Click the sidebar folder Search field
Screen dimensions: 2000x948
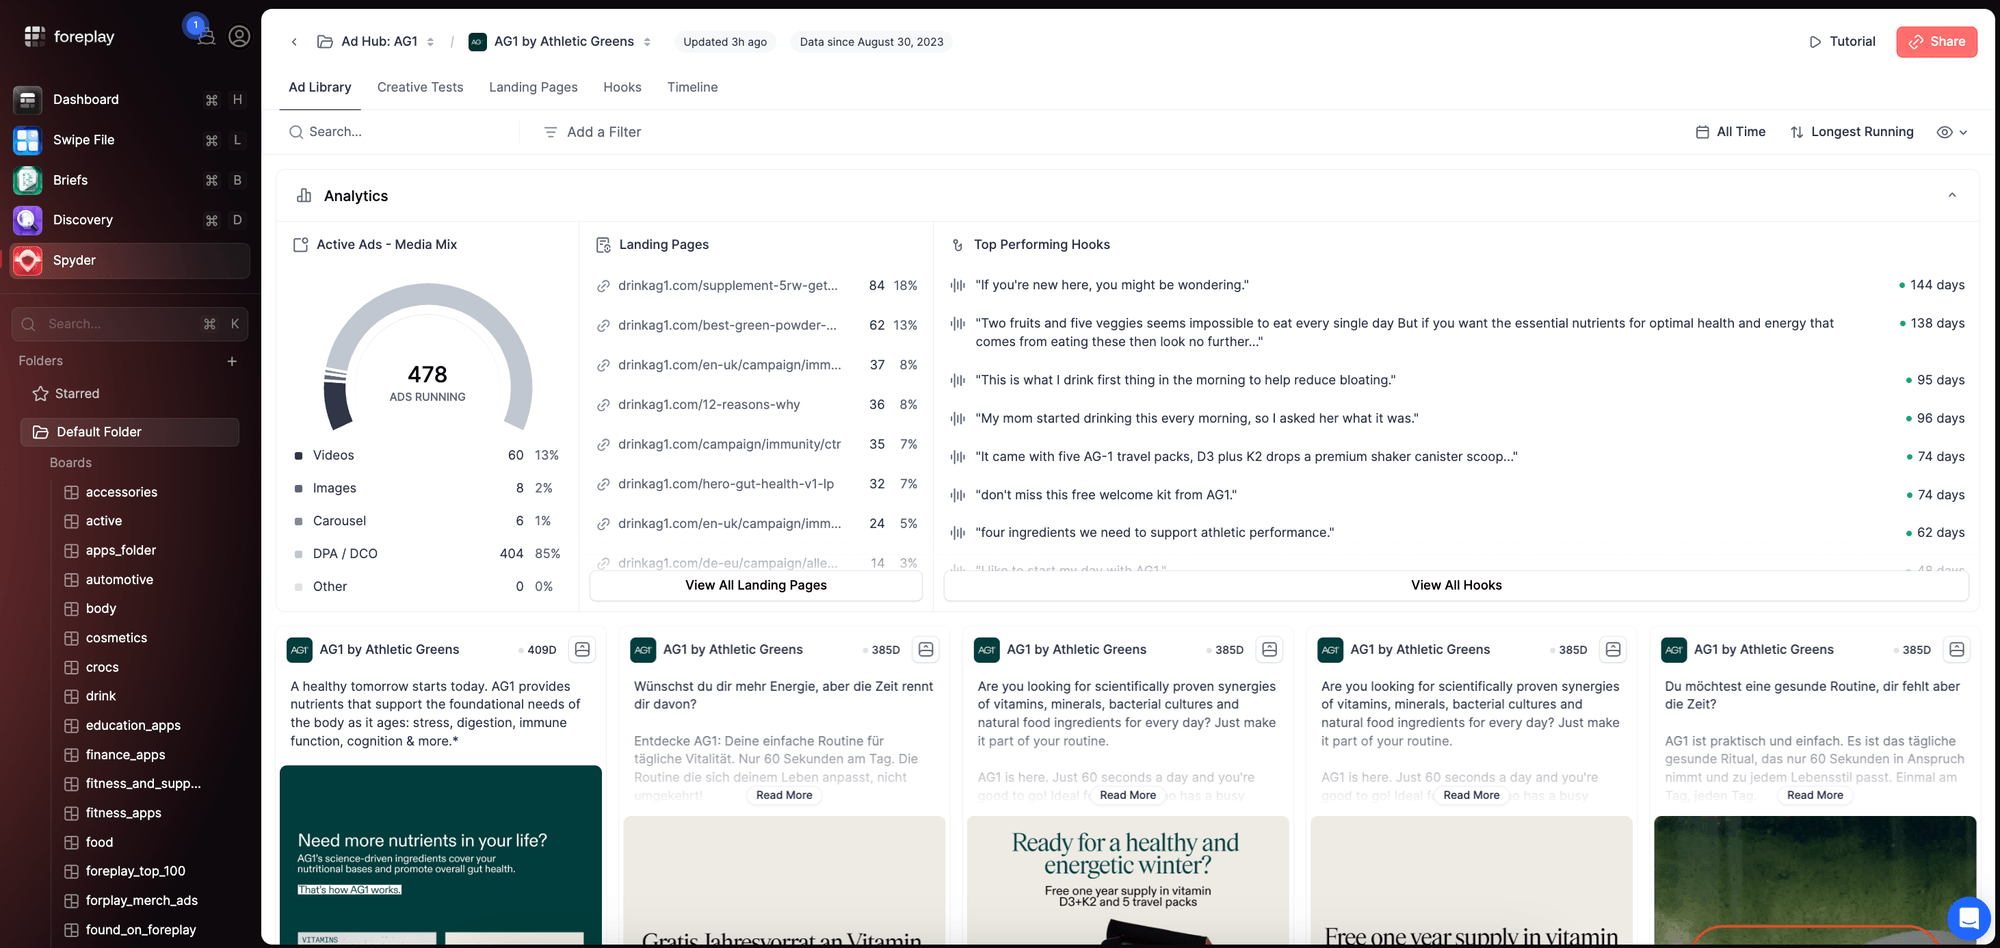click(130, 324)
